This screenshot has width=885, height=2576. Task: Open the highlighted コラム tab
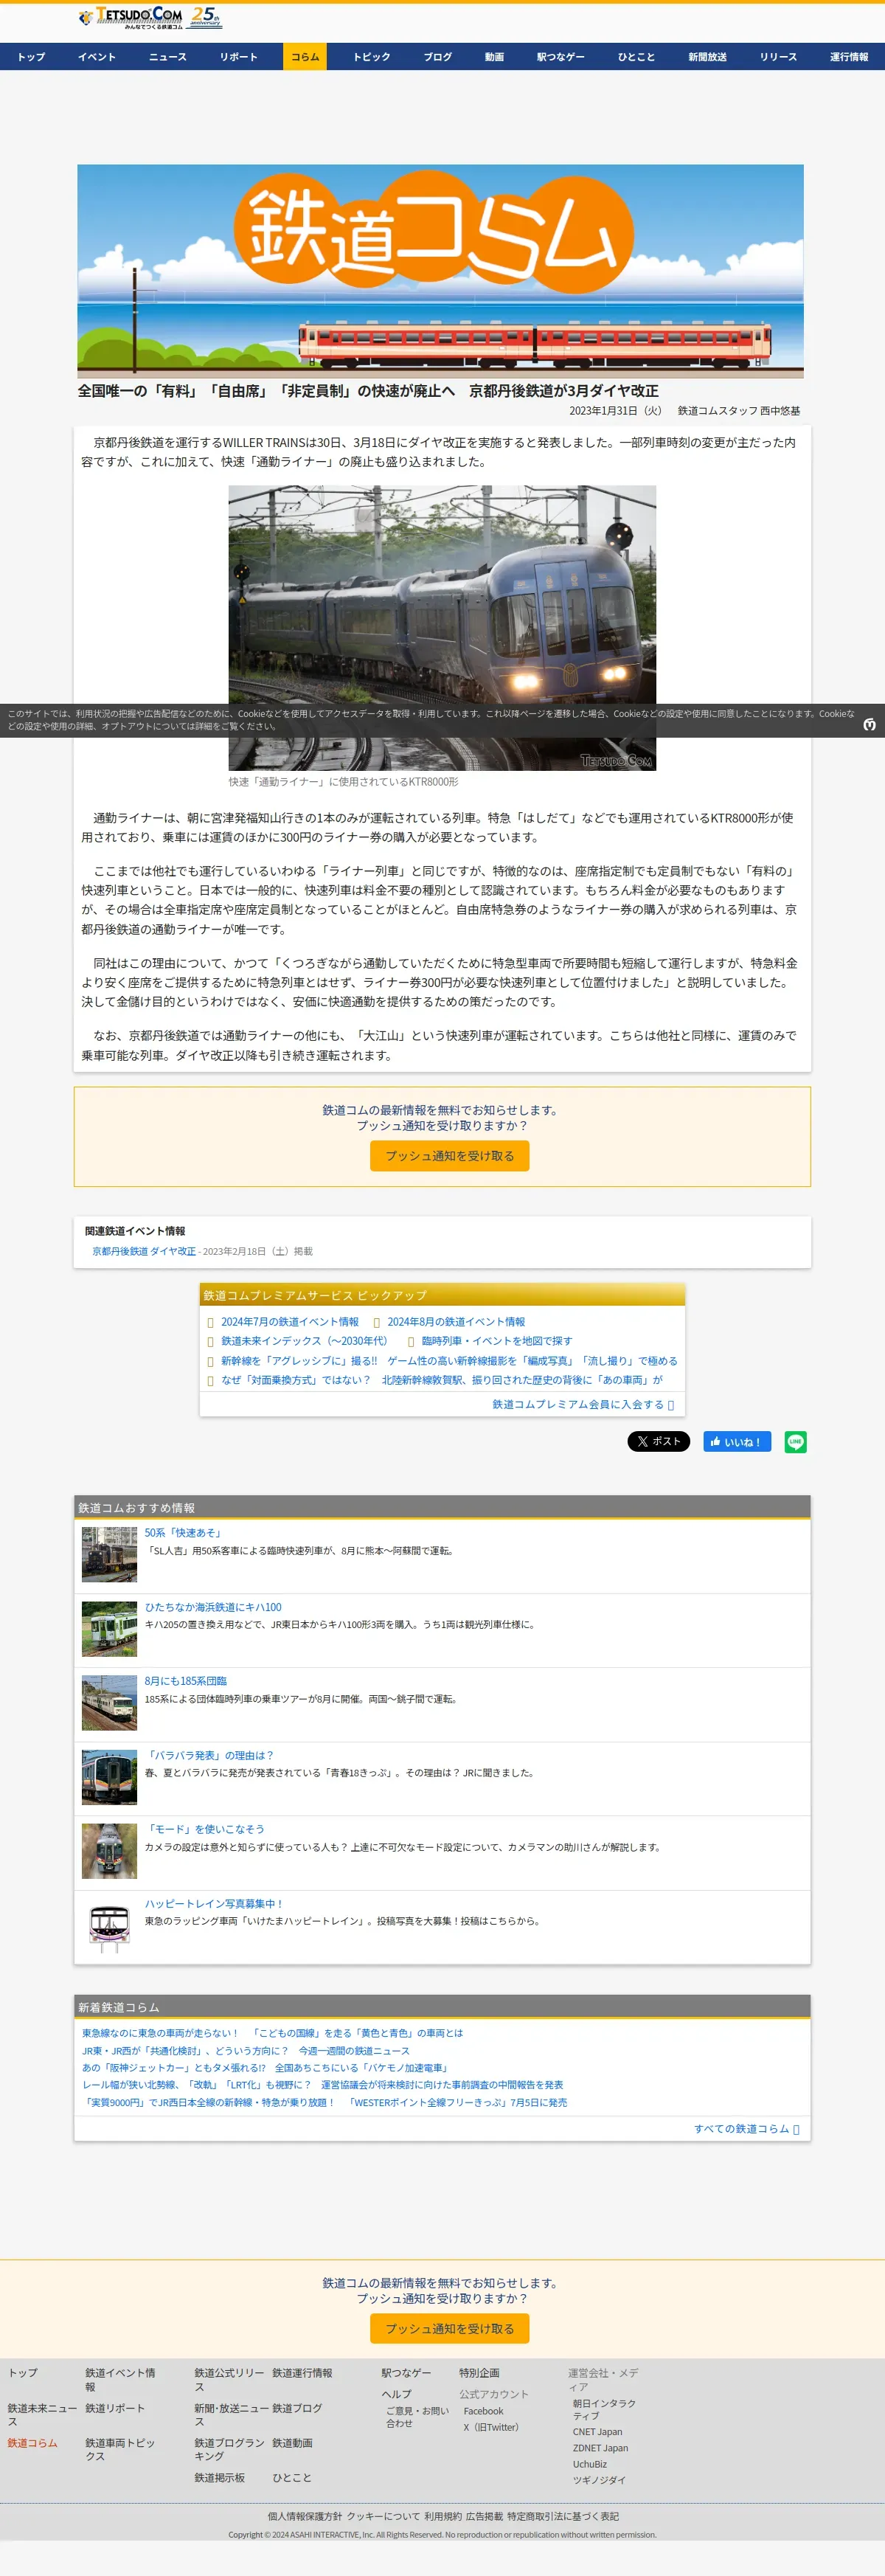tap(305, 57)
